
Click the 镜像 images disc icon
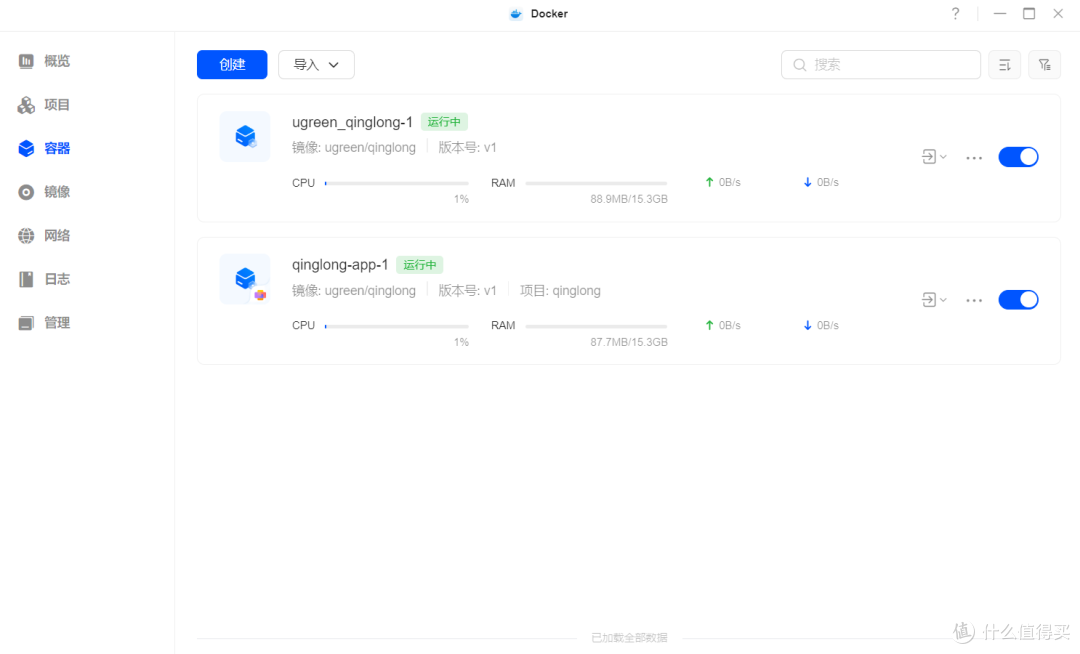tap(26, 192)
